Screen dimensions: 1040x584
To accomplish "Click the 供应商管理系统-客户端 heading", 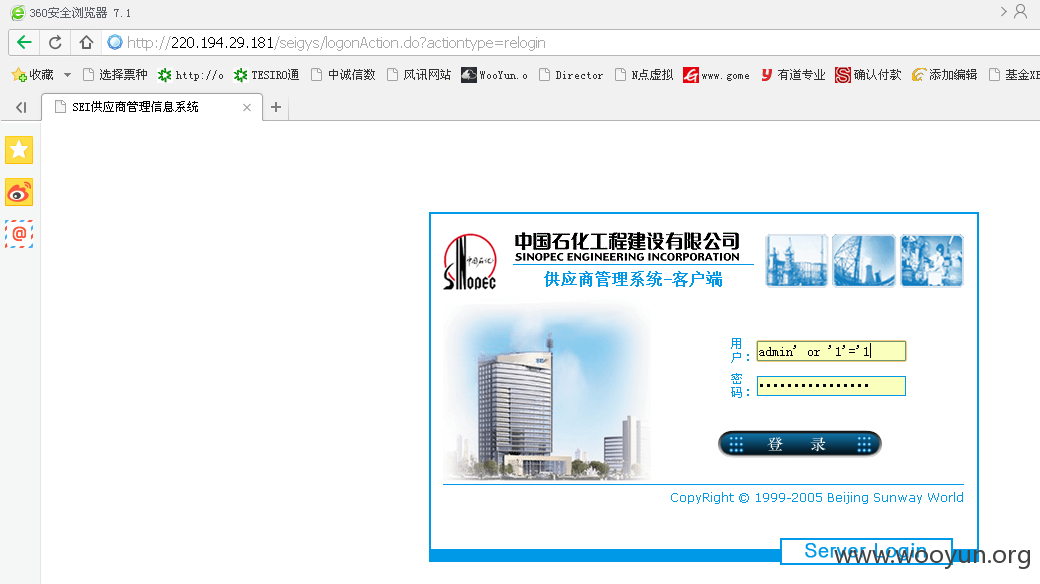I will click(x=633, y=279).
